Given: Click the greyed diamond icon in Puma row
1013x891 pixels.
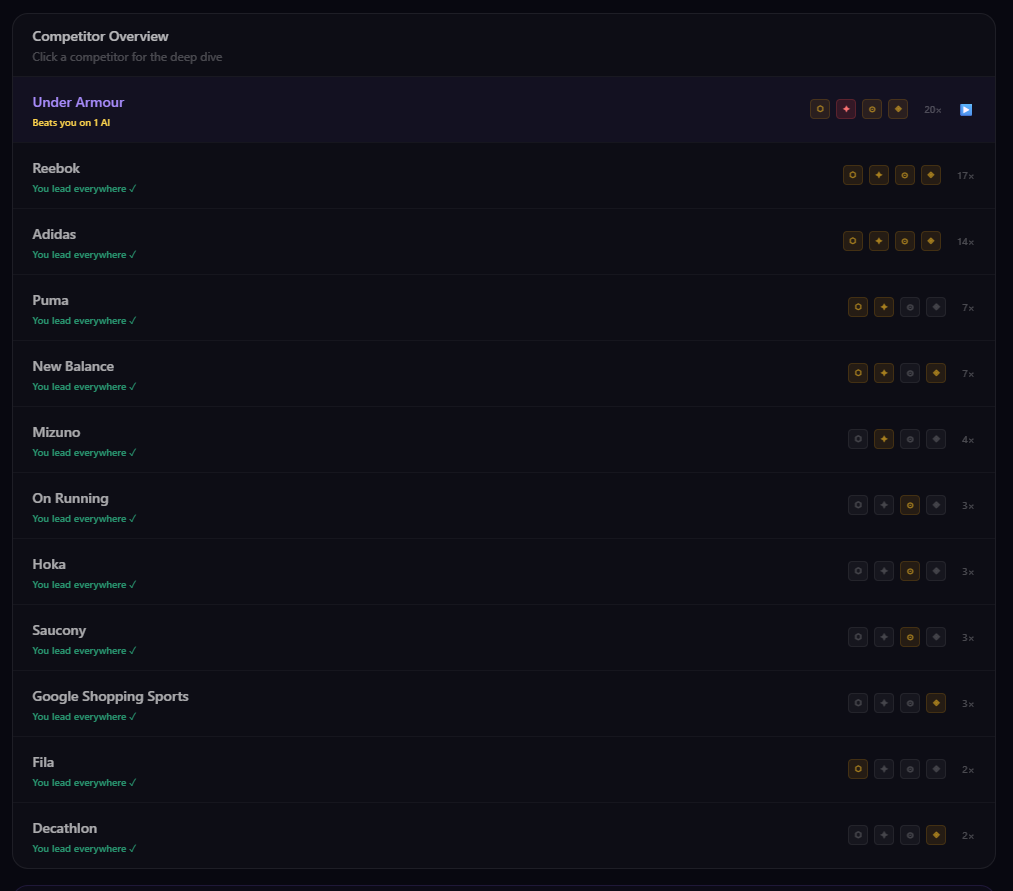Looking at the screenshot, I should [936, 307].
